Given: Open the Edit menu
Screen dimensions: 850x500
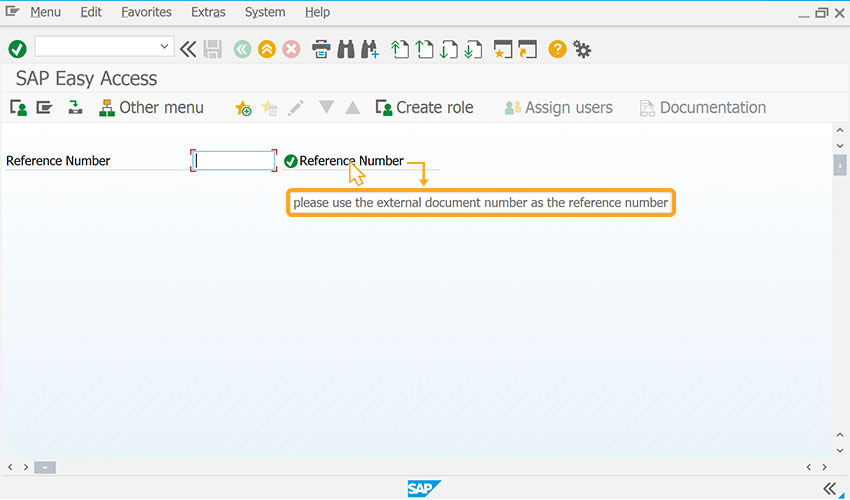Looking at the screenshot, I should 91,12.
